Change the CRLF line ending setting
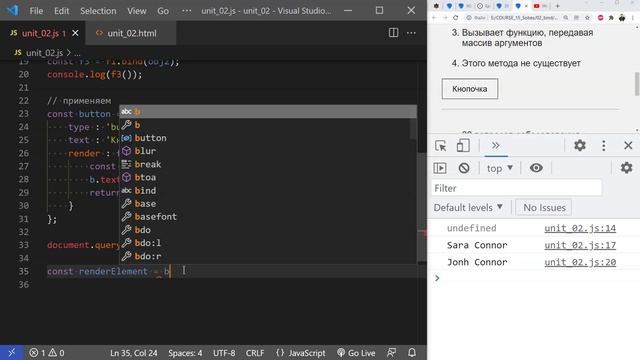The width and height of the screenshot is (640, 360). pos(255,353)
